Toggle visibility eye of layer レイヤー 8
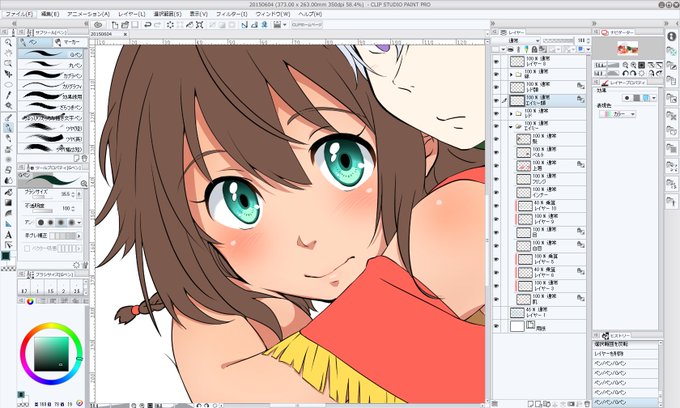680x408 pixels. tap(496, 62)
